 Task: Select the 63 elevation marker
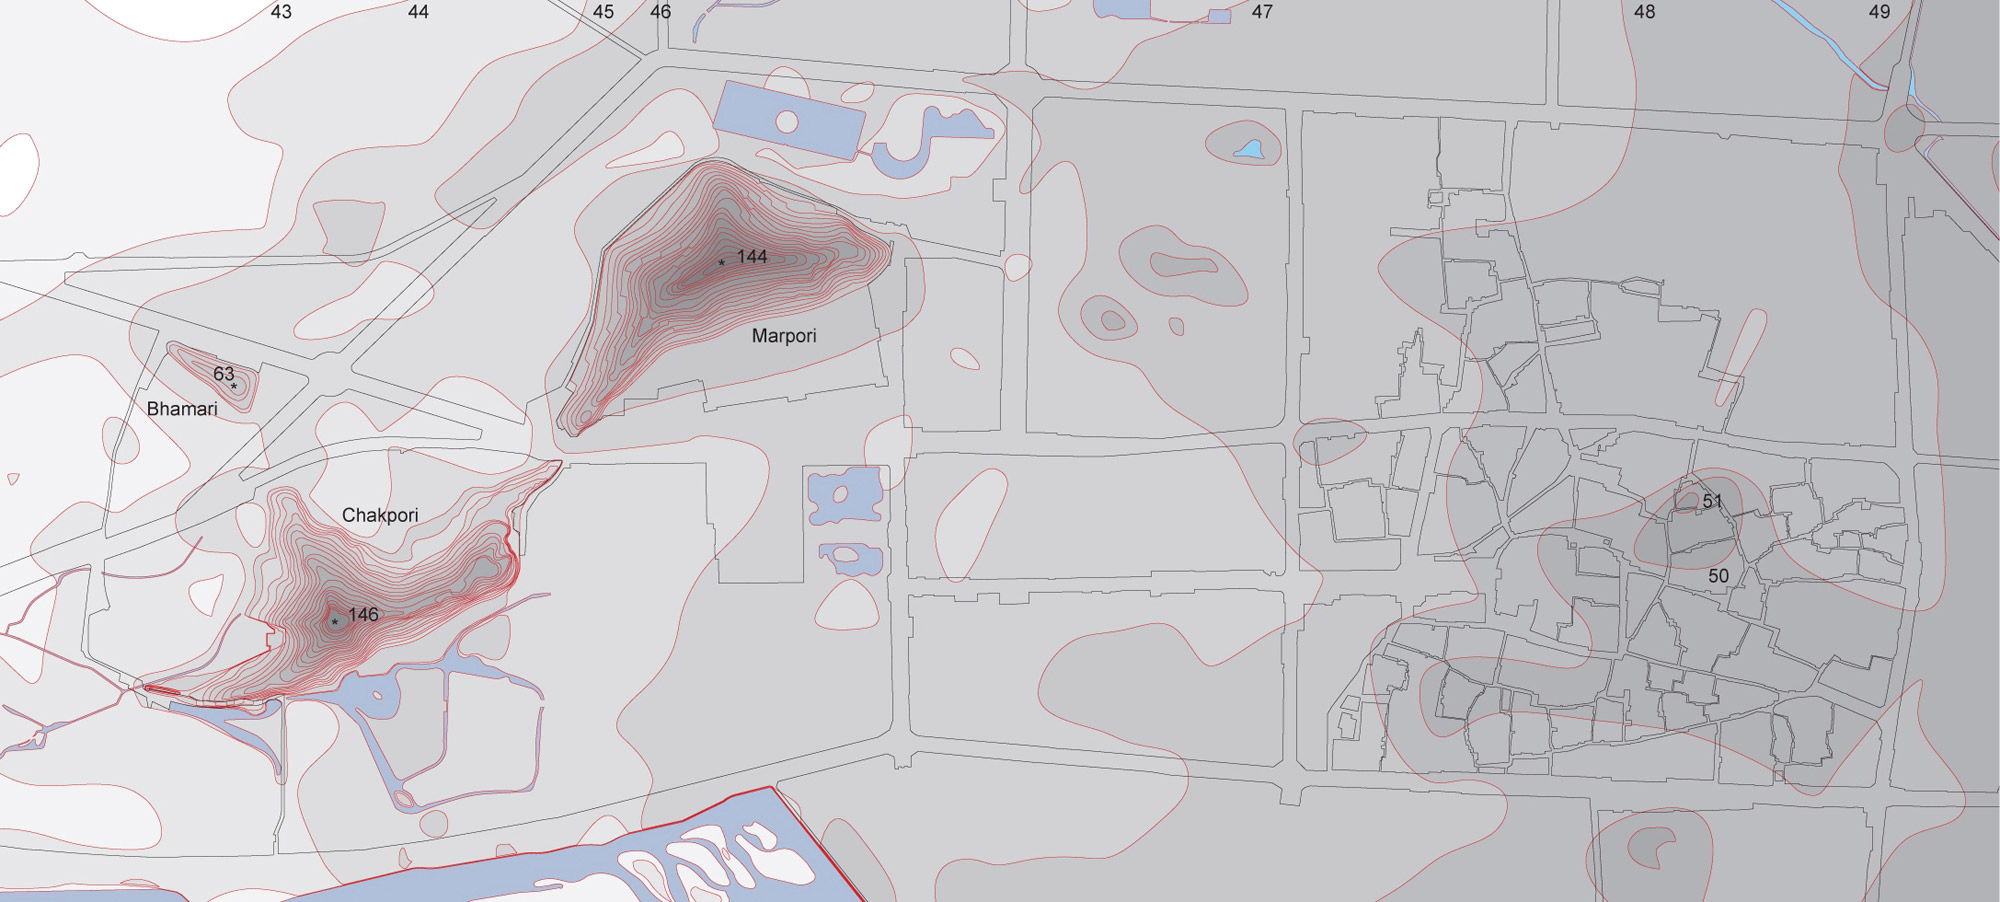[x=223, y=374]
